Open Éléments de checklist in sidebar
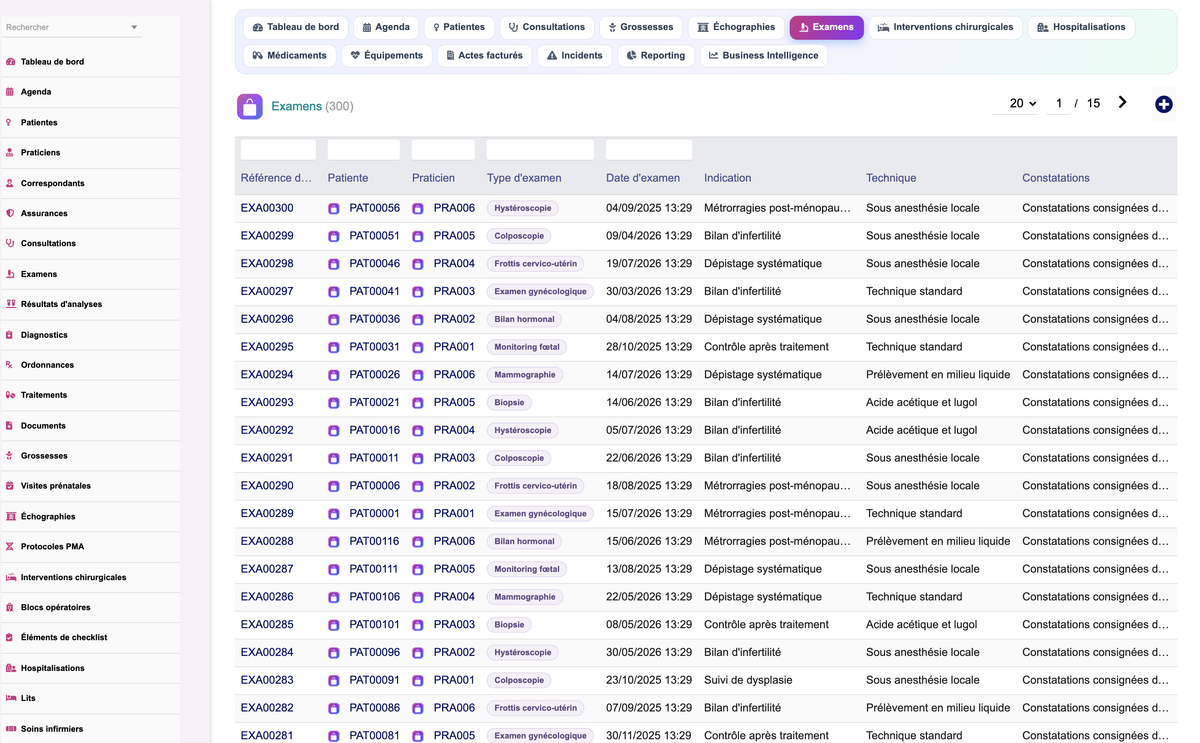Image resolution: width=1200 pixels, height=743 pixels. tap(64, 637)
